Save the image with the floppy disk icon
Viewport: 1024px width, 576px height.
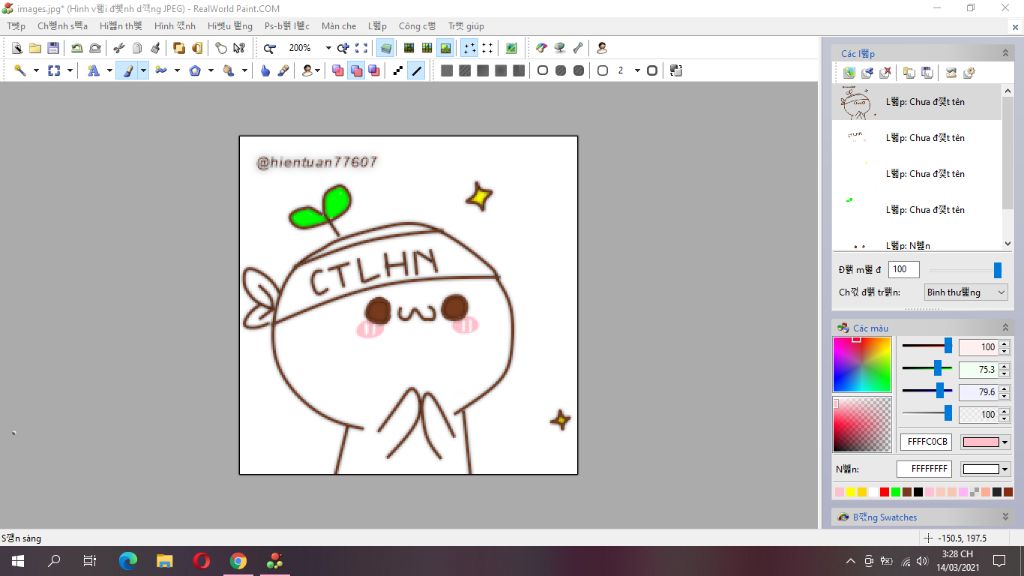[x=54, y=48]
